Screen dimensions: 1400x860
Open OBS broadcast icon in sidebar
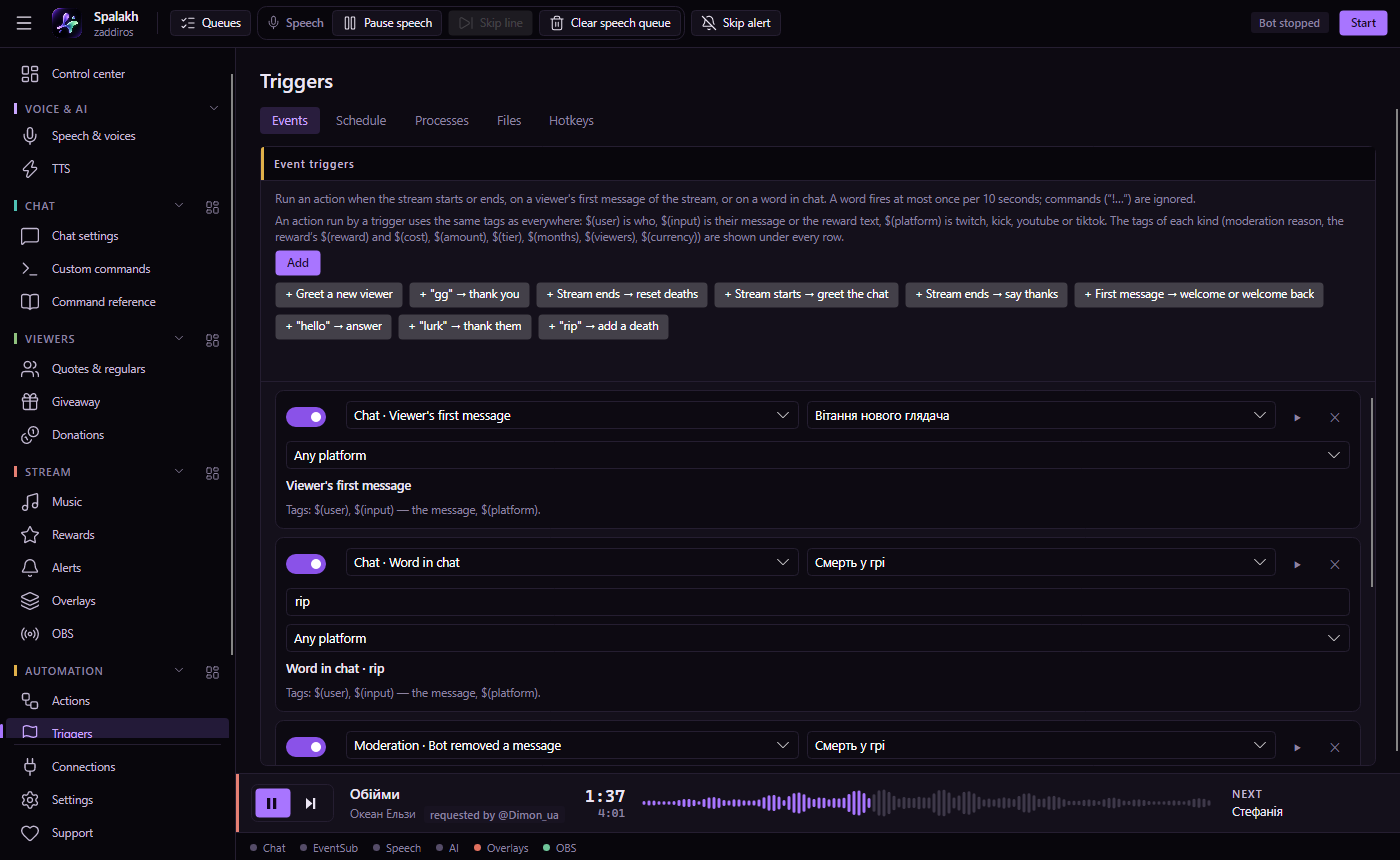tap(31, 634)
